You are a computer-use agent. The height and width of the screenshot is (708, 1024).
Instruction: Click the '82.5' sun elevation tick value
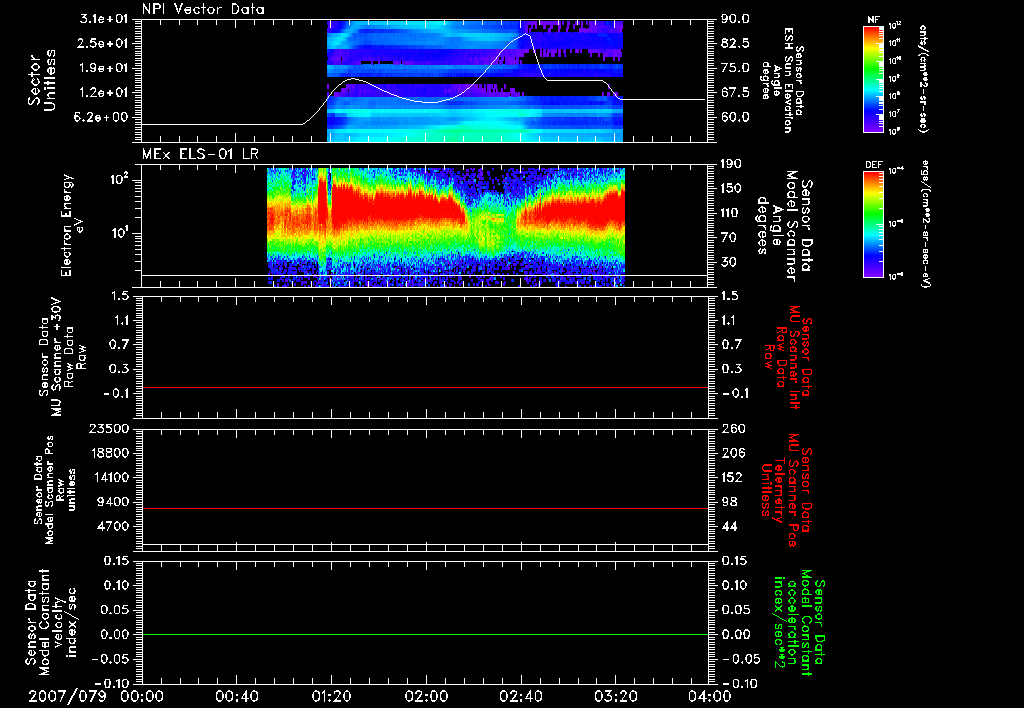click(x=735, y=43)
